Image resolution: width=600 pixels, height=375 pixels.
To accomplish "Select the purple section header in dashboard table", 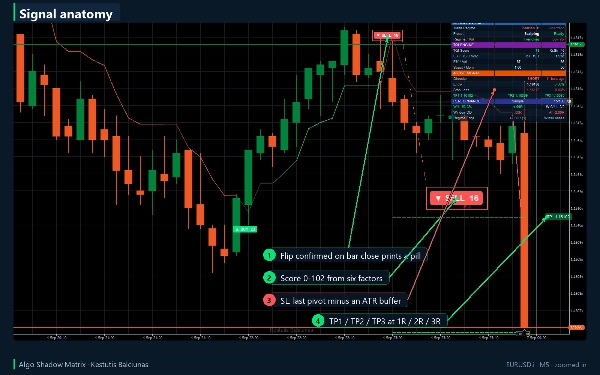I will [509, 45].
